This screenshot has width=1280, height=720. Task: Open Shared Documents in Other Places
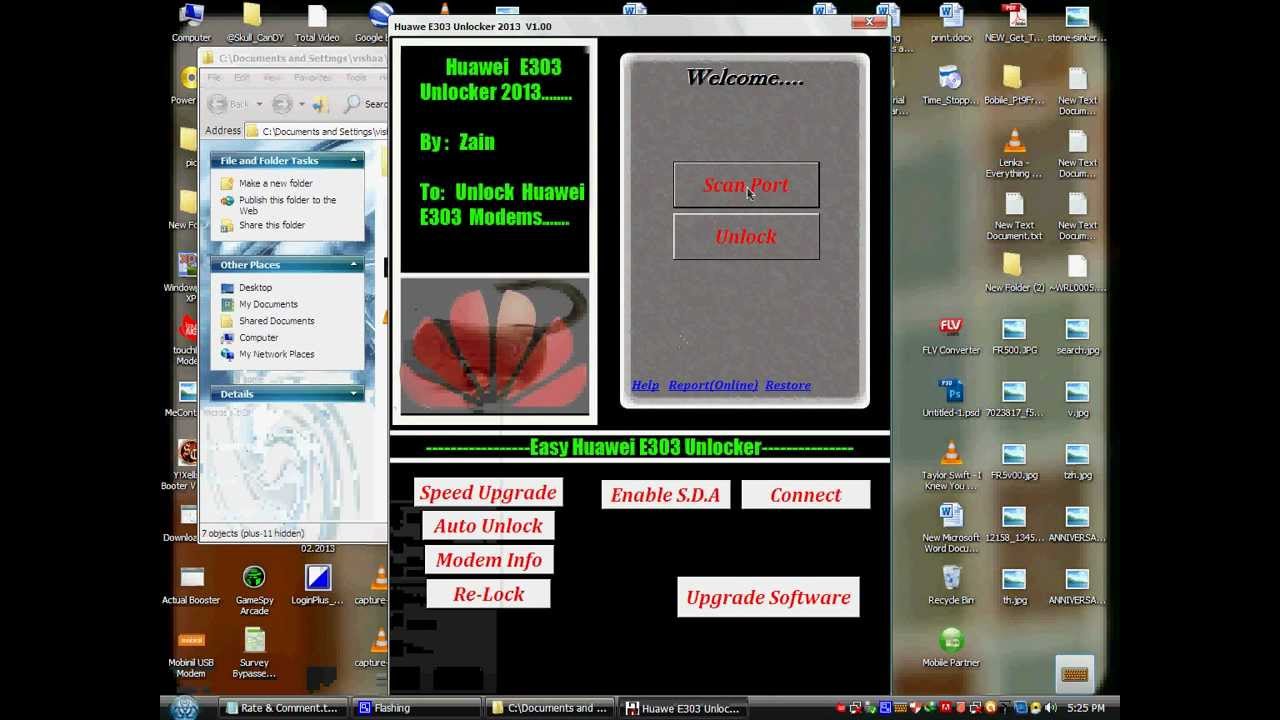click(x=276, y=321)
